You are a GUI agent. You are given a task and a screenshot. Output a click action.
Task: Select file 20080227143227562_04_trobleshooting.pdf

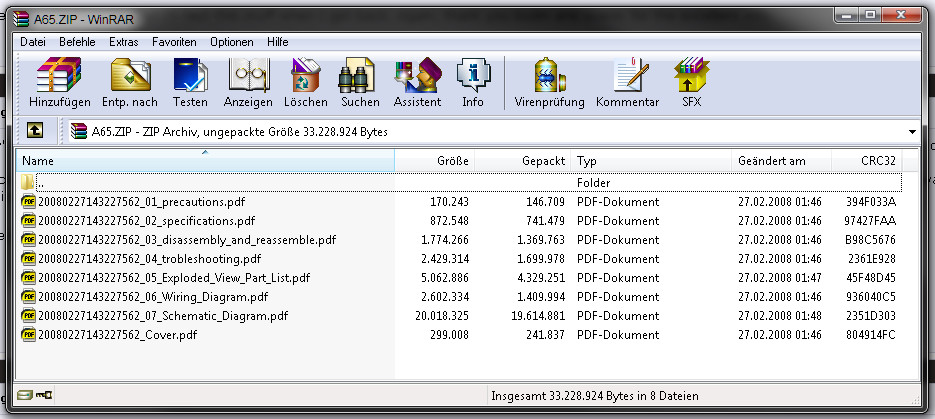(150, 259)
